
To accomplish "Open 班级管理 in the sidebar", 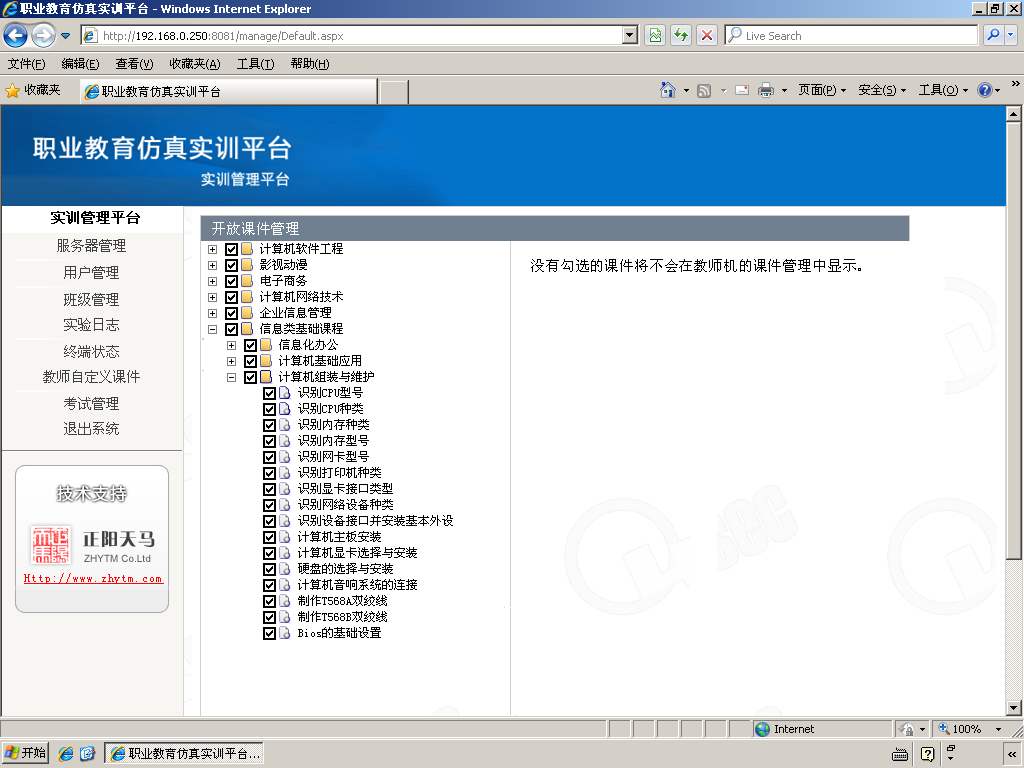I will point(91,299).
